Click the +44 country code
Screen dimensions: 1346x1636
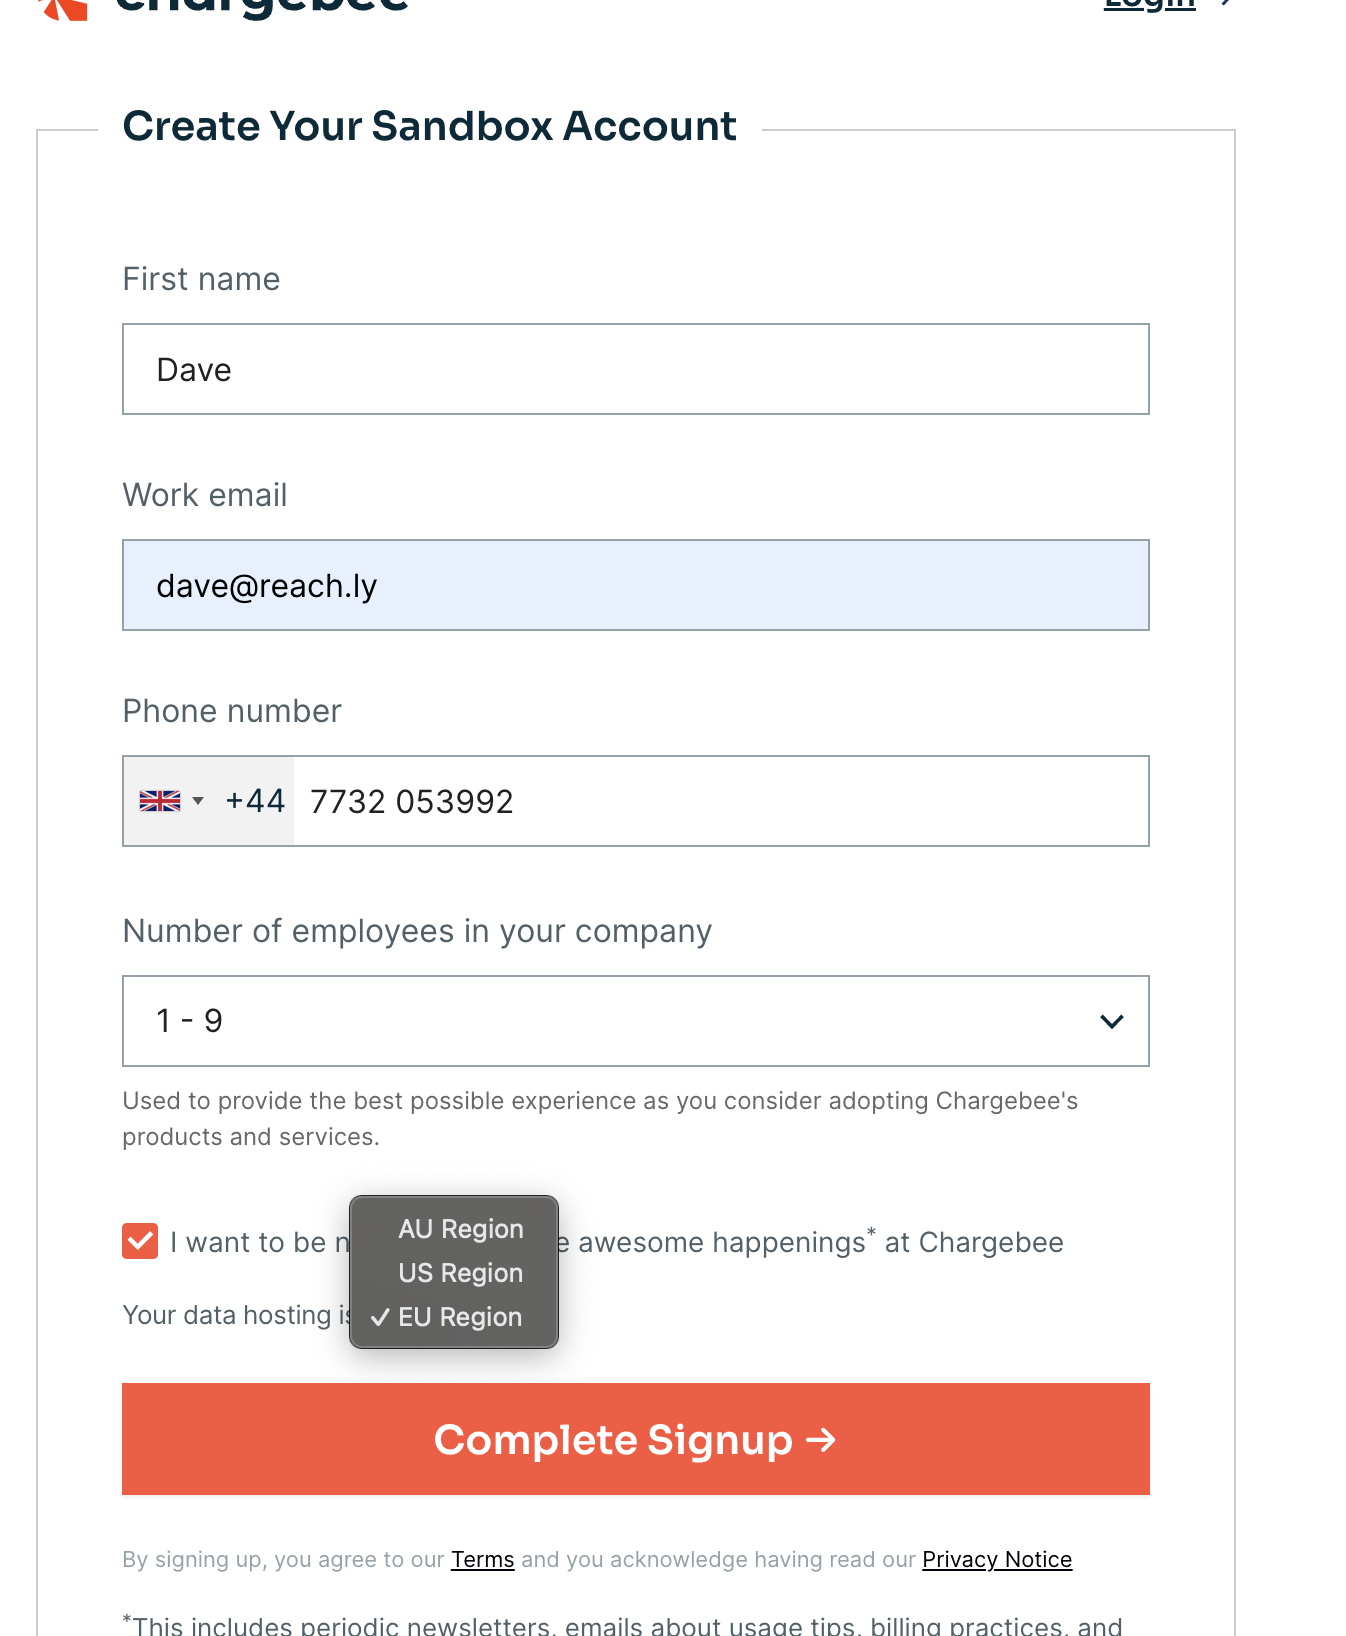(255, 801)
